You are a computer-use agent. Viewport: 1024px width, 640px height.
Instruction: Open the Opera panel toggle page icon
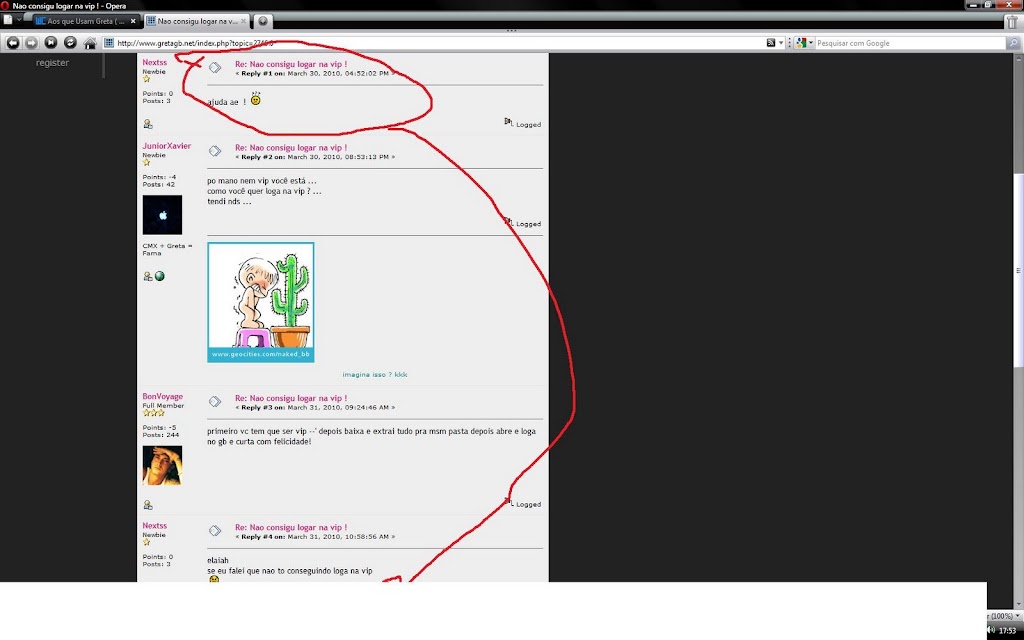[x=7, y=20]
